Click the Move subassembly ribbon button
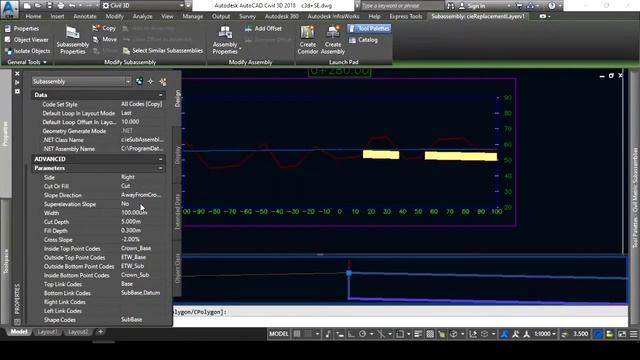The width and height of the screenshot is (640, 360). (105, 40)
